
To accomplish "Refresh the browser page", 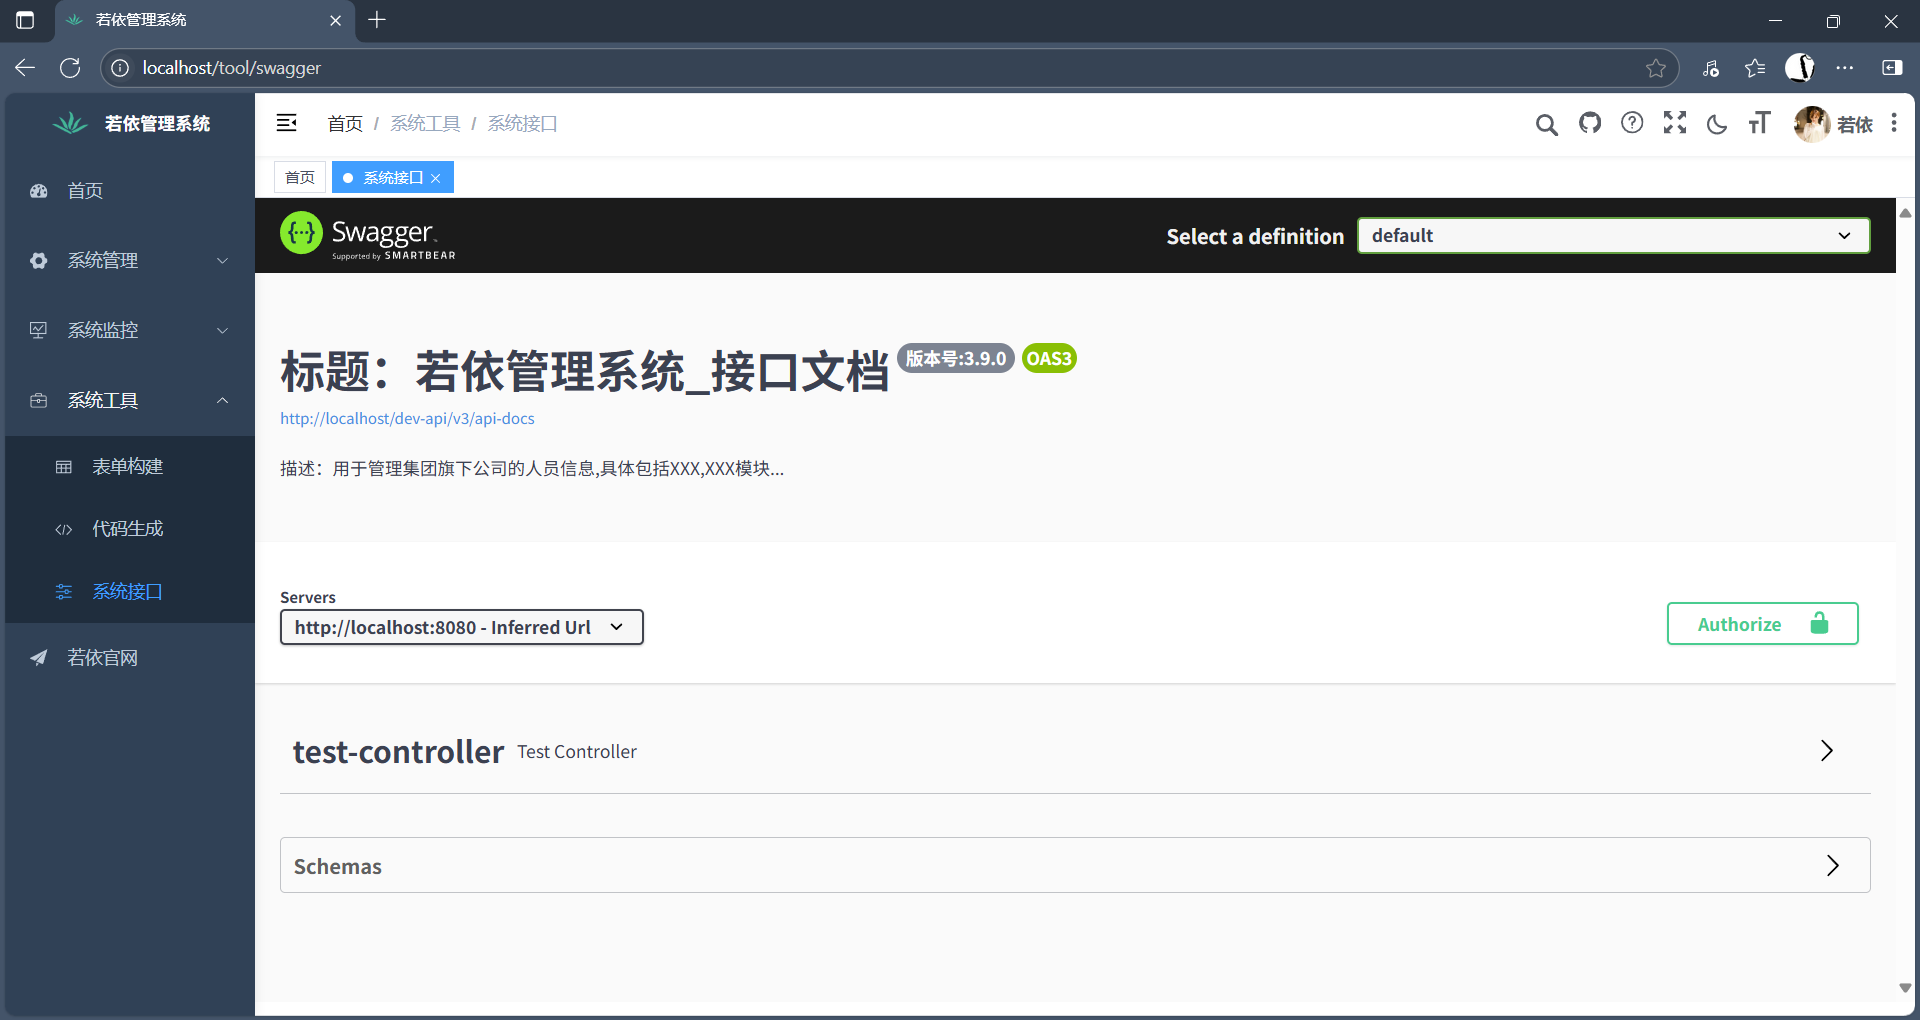I will 70,68.
